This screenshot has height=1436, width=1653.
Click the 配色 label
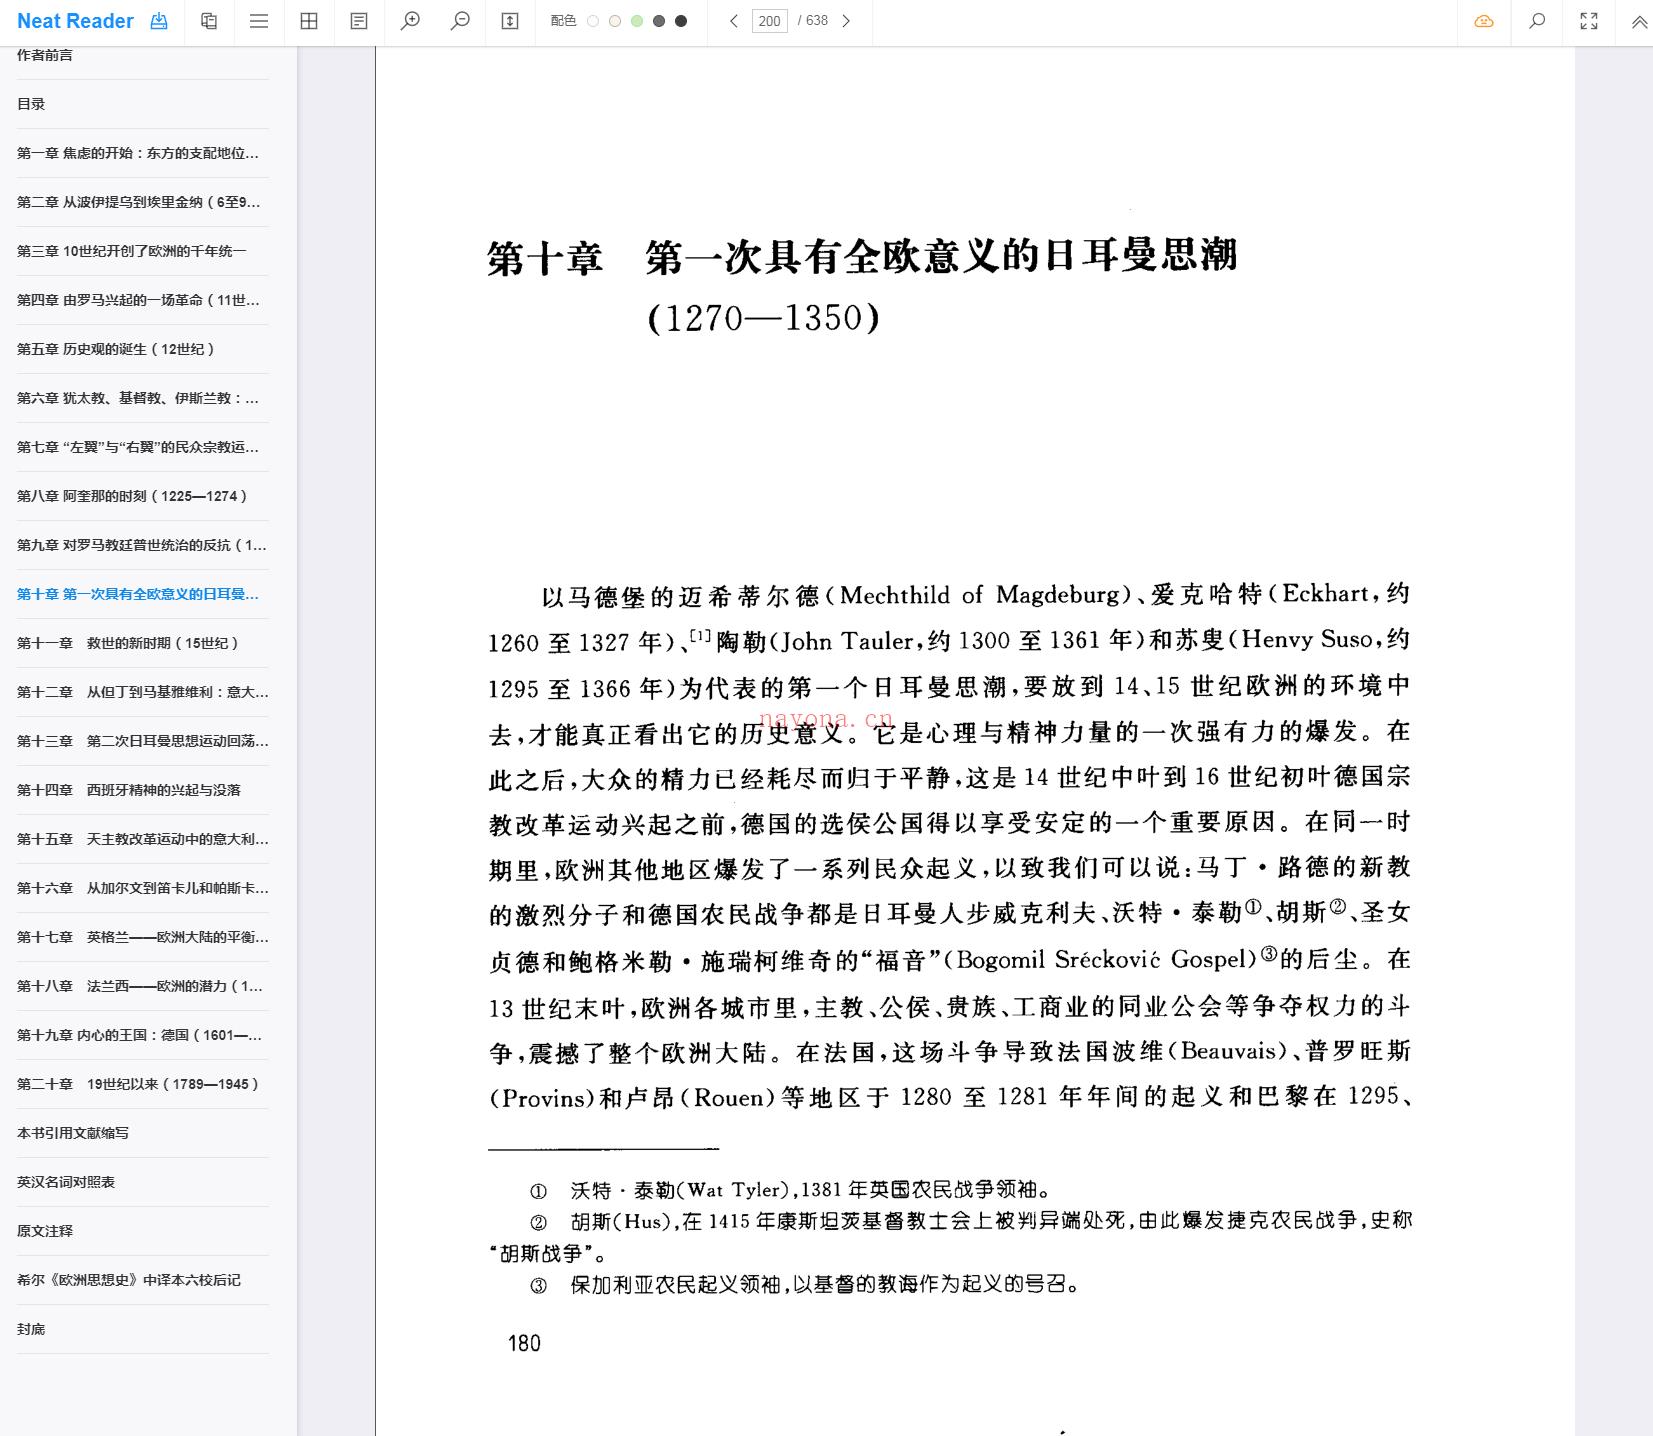coord(563,21)
